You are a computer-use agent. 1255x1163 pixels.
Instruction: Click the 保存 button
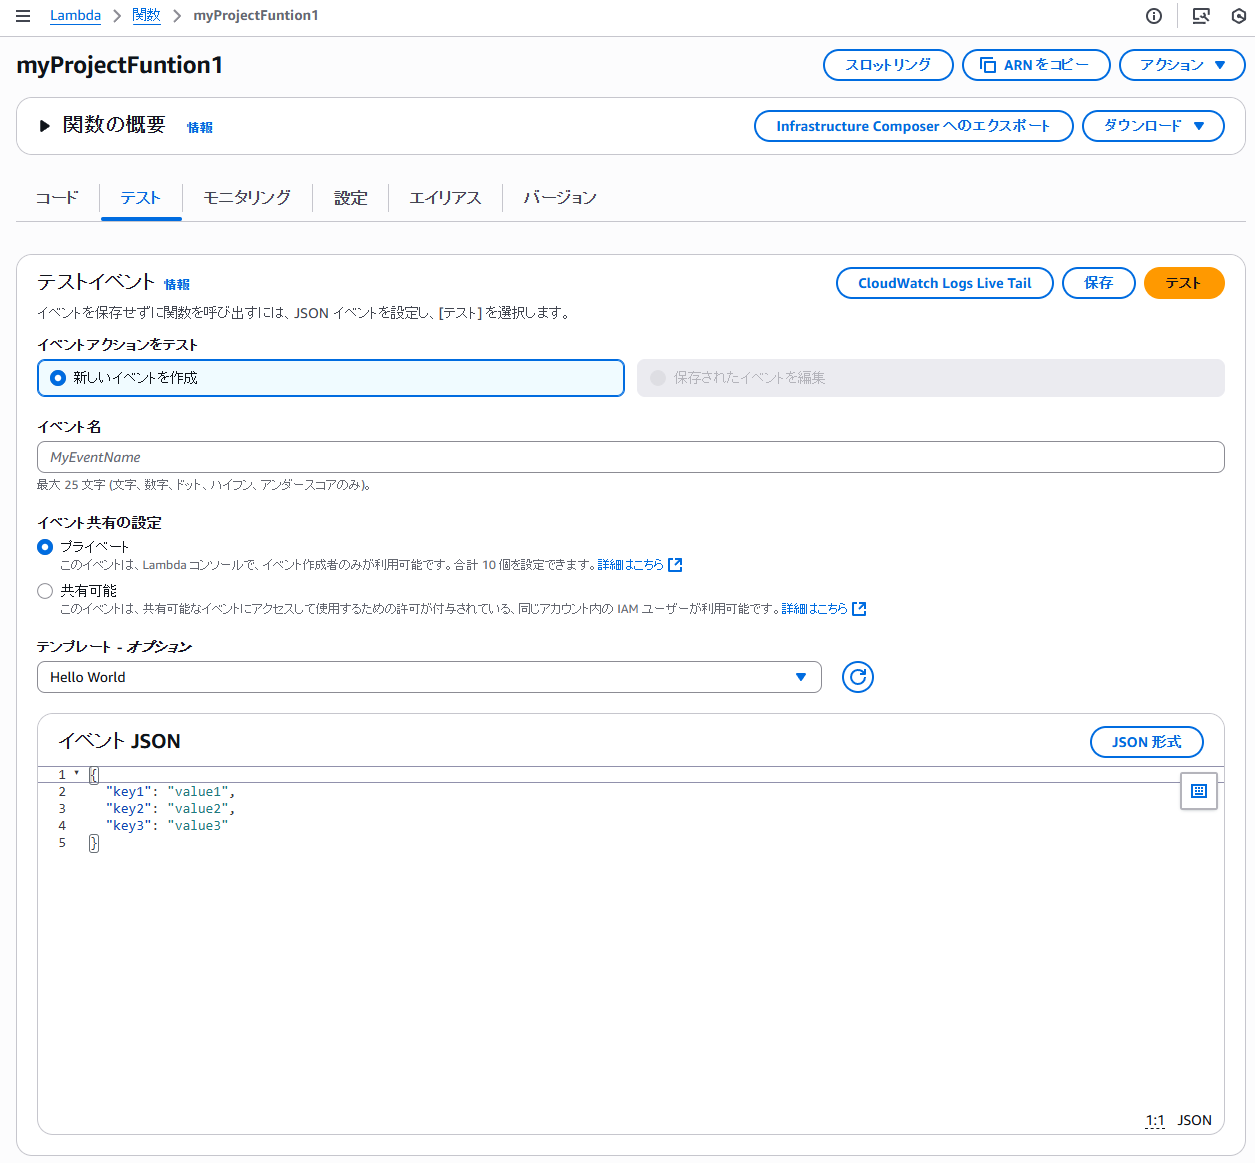(1099, 283)
